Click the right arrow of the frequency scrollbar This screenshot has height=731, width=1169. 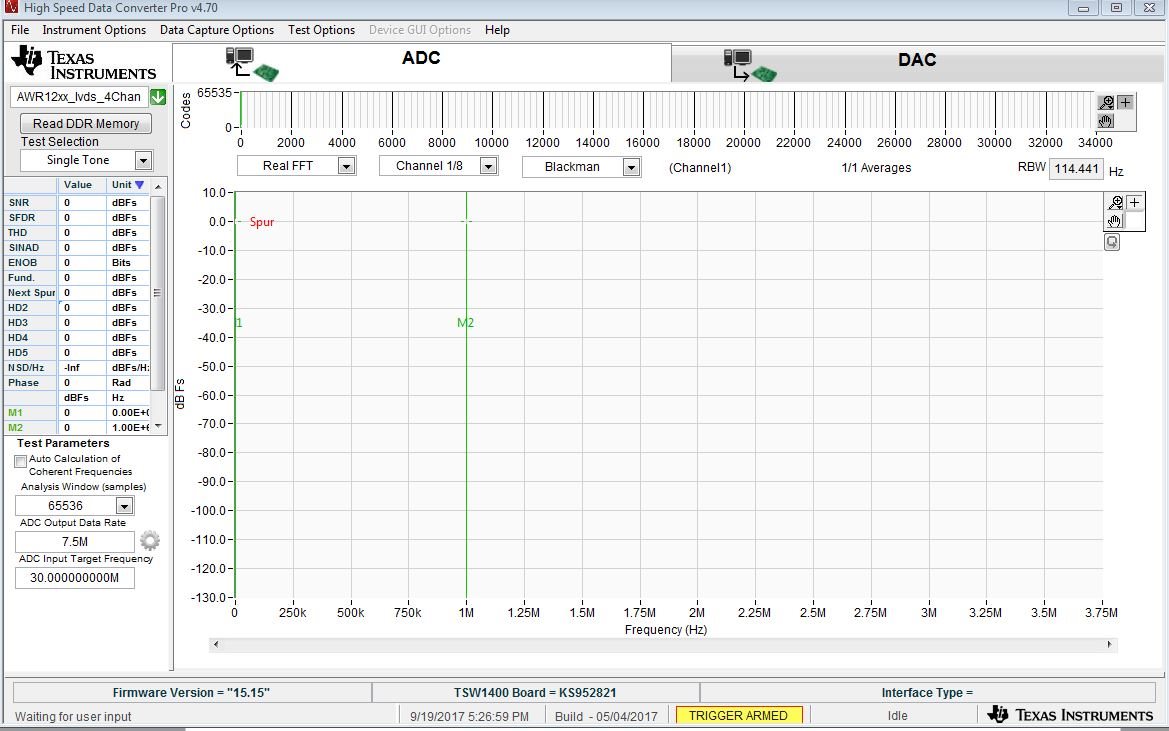pos(1109,645)
